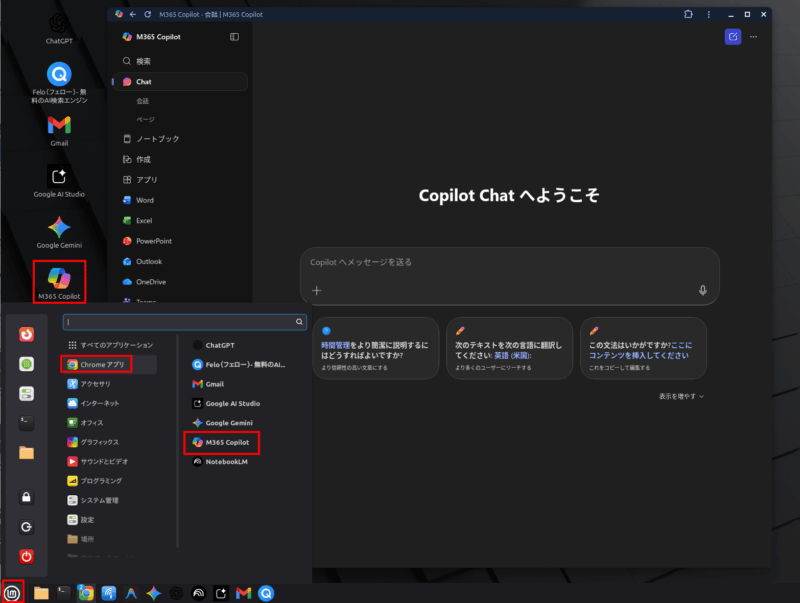Image resolution: width=800 pixels, height=603 pixels.
Task: Click the start menu application search box
Action: (184, 322)
